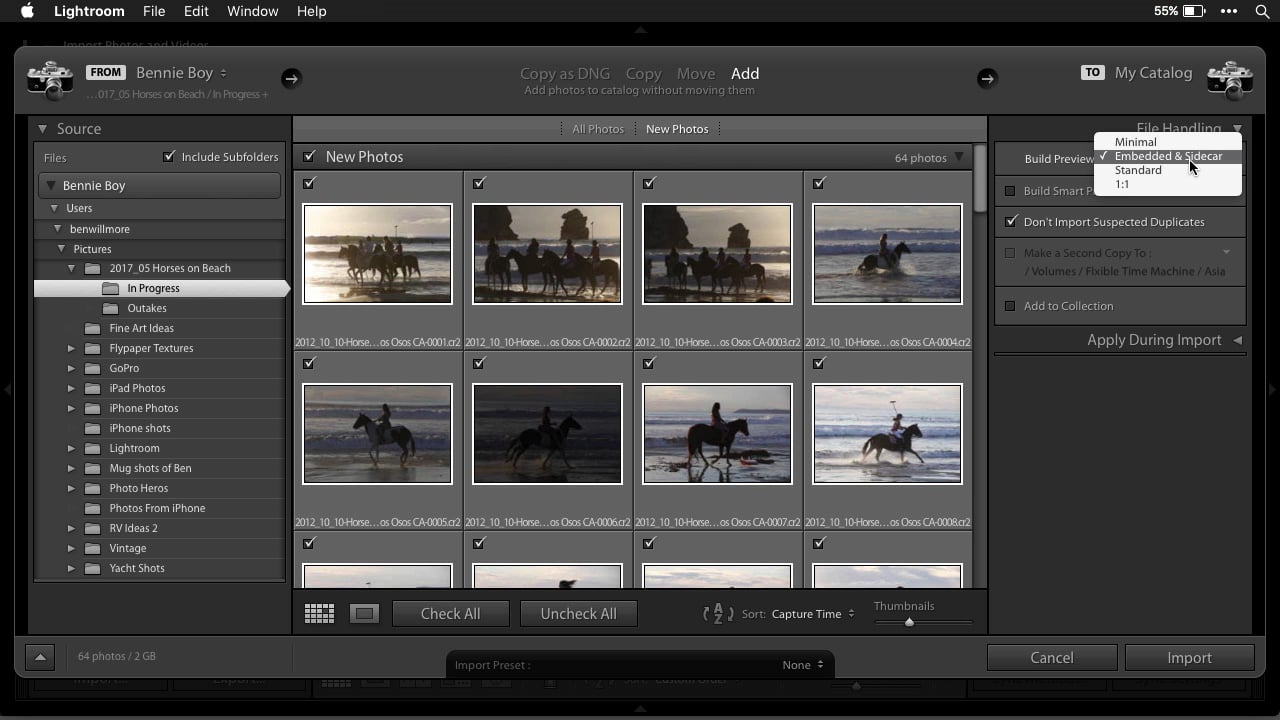Collapse the Bennie Boy volume

point(50,186)
